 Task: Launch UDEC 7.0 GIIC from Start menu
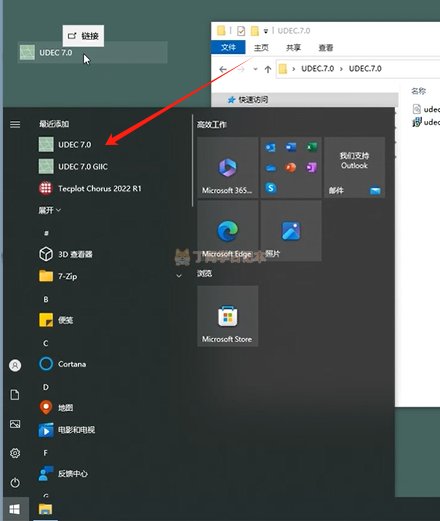73,166
